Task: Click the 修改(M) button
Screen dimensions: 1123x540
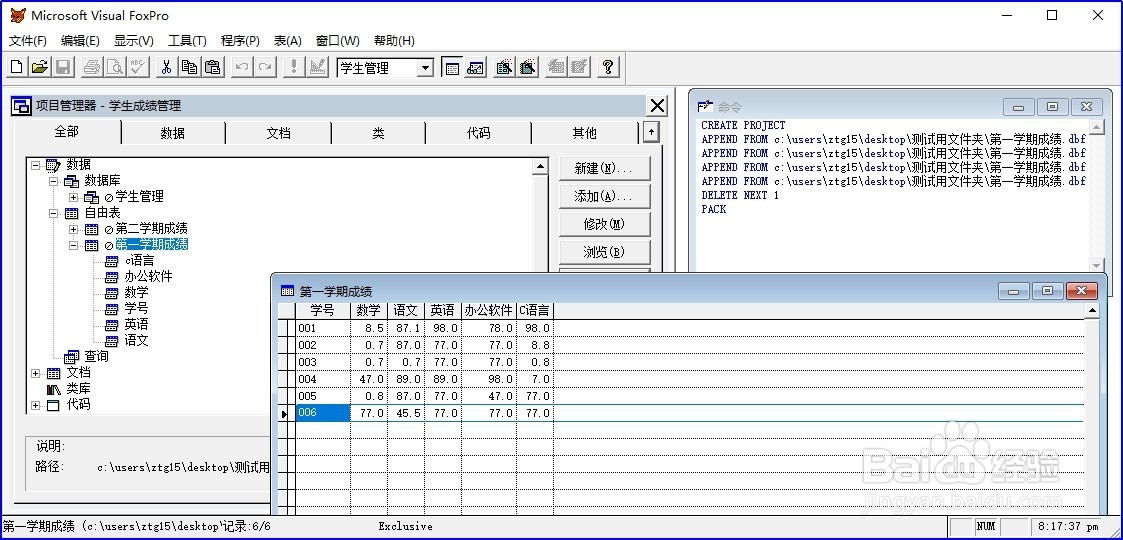Action: (604, 224)
